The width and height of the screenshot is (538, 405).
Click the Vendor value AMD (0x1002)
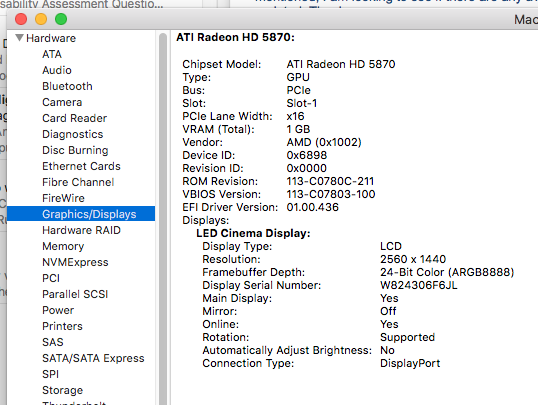coord(324,142)
